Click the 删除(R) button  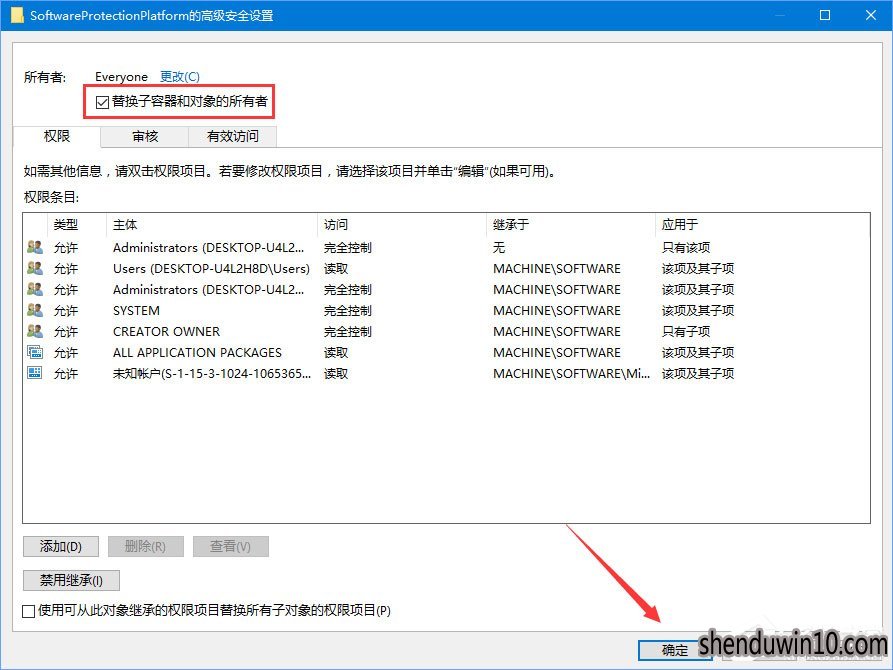click(x=146, y=546)
